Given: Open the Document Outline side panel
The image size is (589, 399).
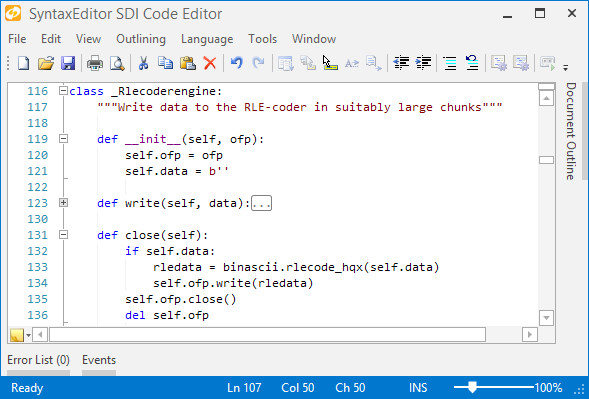Looking at the screenshot, I should [571, 131].
